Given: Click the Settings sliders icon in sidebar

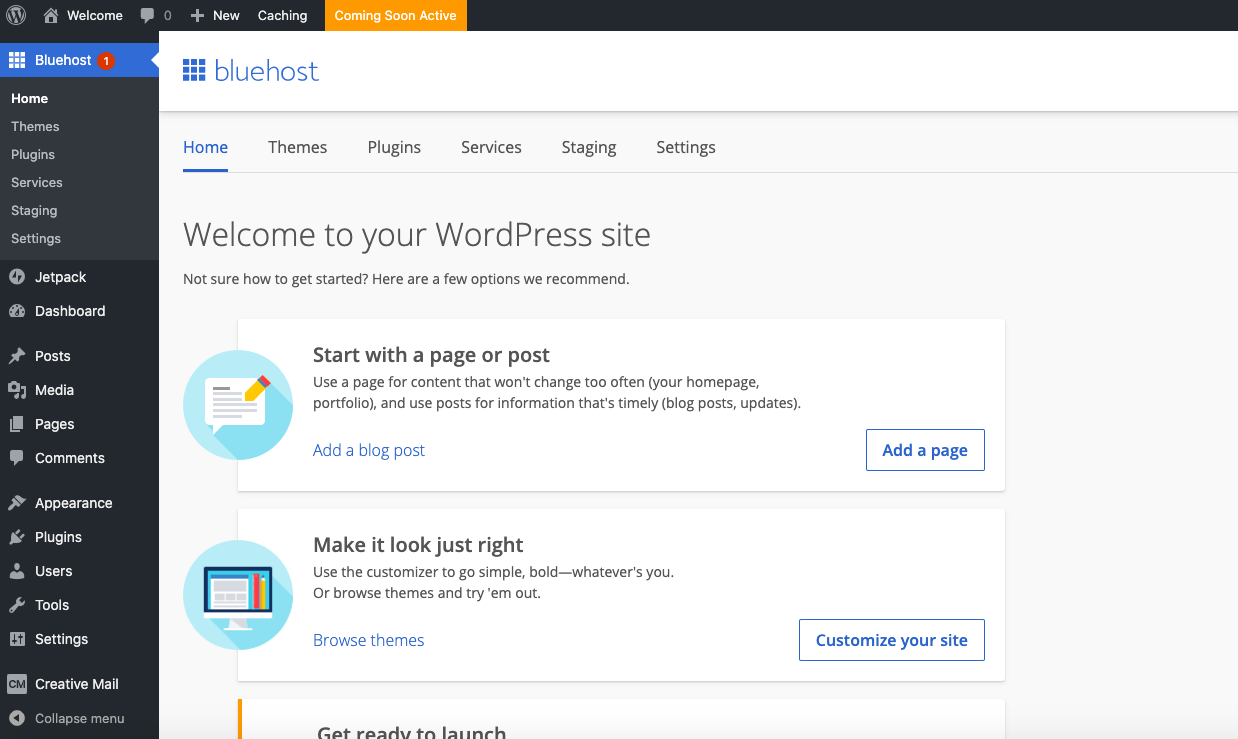Looking at the screenshot, I should point(16,639).
